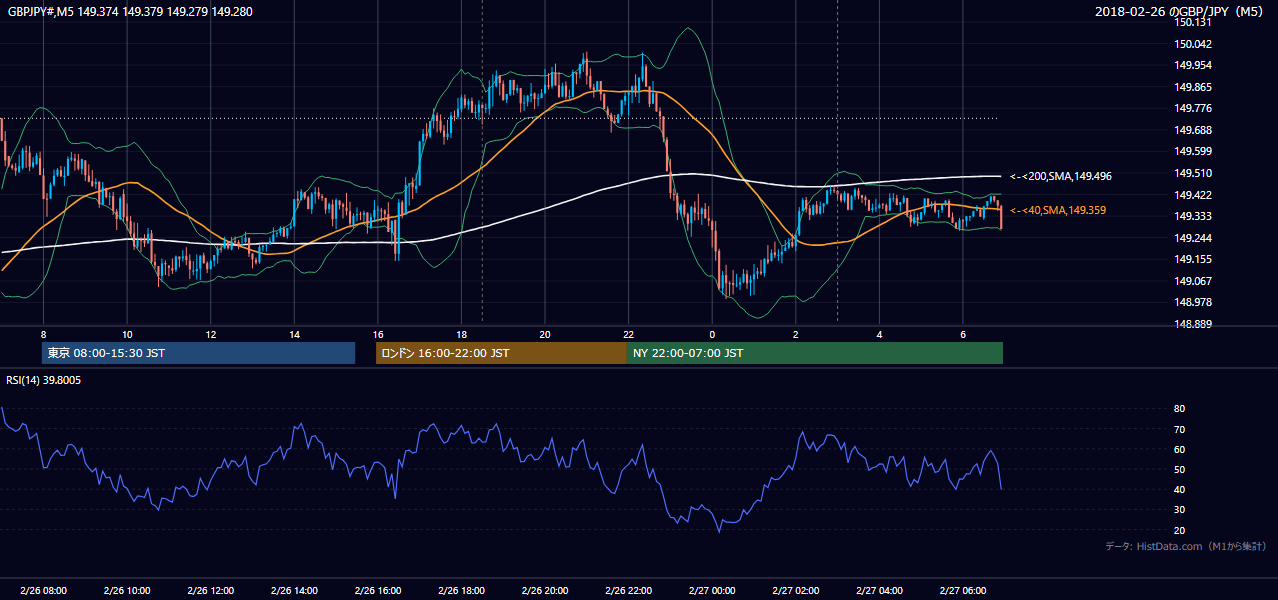This screenshot has height=600, width=1278.
Task: Click the 150.131 price axis label
Action: pos(1194,22)
